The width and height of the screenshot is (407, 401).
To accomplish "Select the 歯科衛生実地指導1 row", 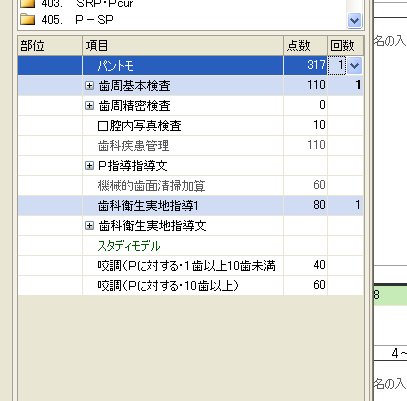I will (190, 205).
